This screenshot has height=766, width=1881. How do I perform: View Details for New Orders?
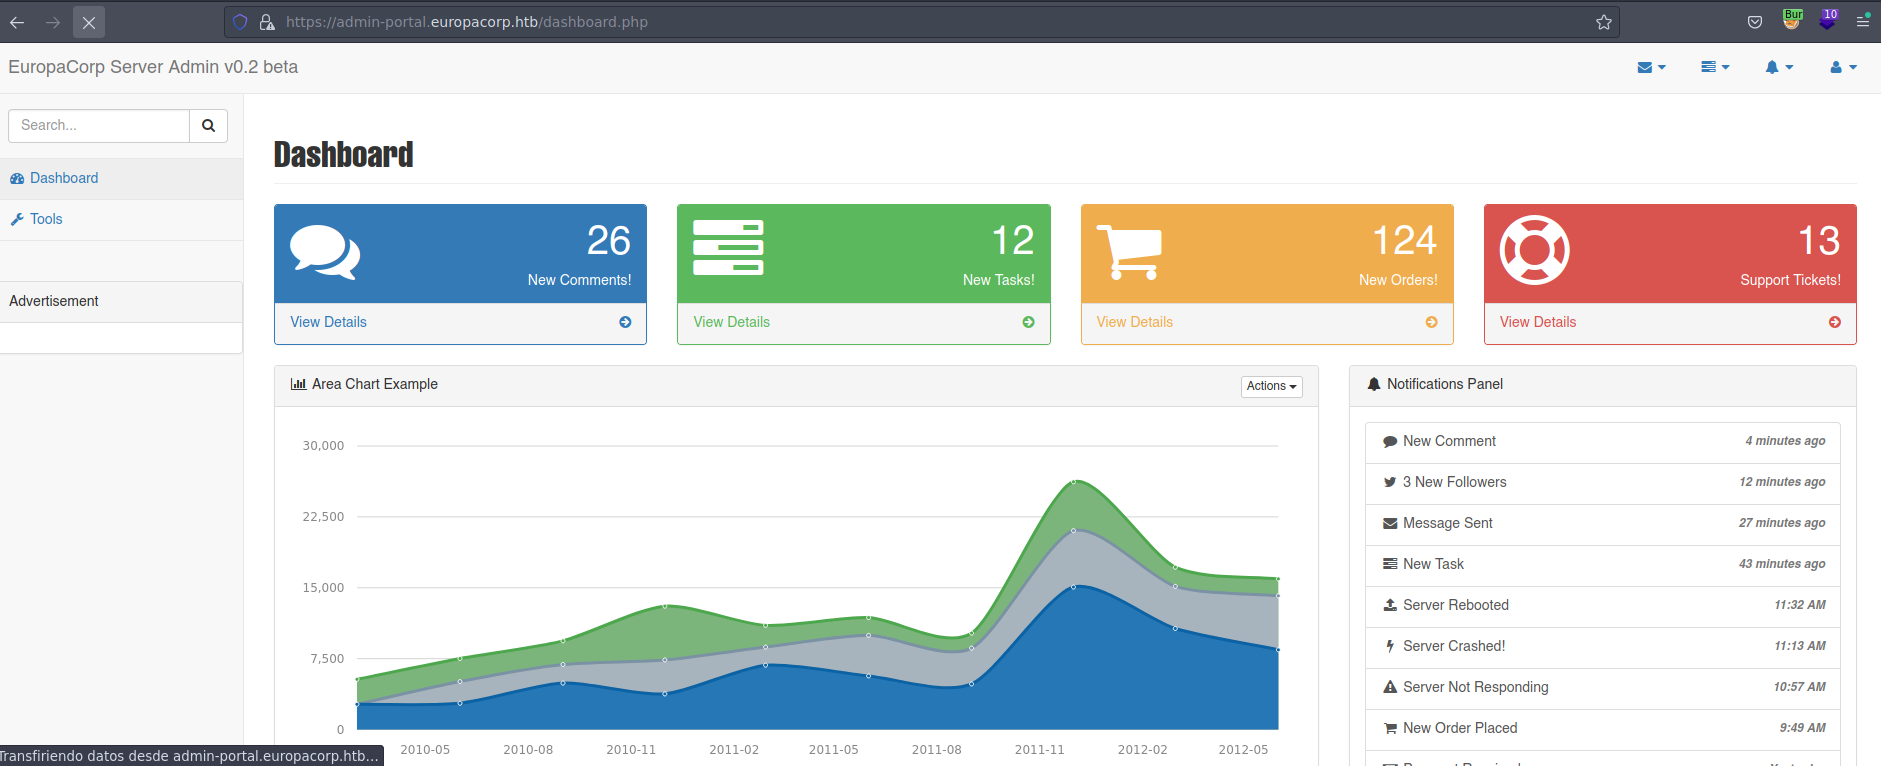point(1134,322)
